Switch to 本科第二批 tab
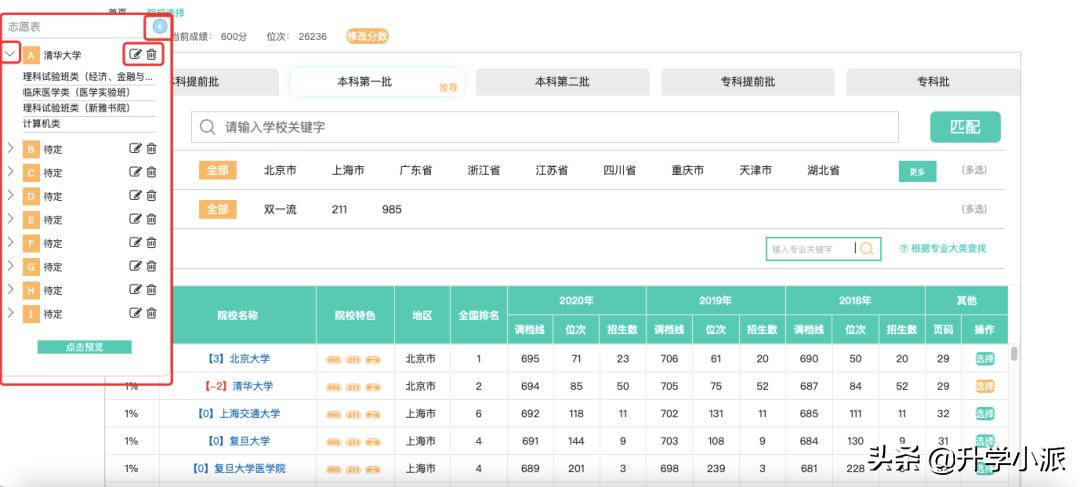This screenshot has height=487, width=1080. [562, 82]
